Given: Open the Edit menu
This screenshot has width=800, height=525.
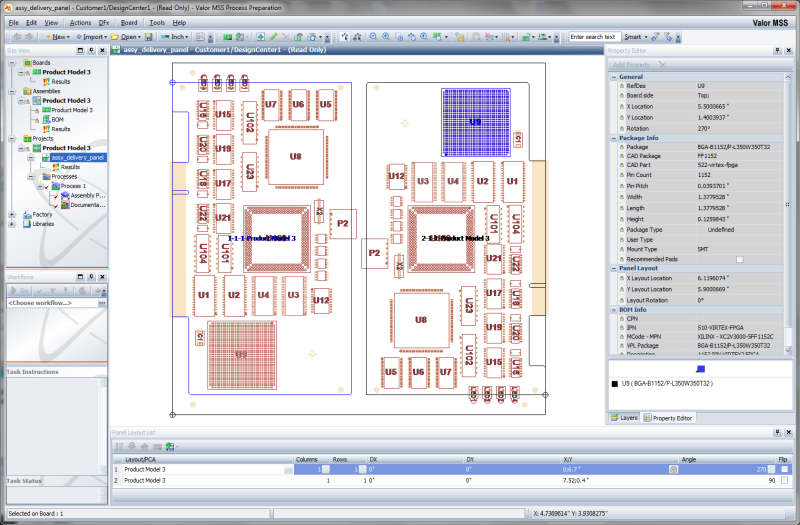Looking at the screenshot, I should coord(32,22).
